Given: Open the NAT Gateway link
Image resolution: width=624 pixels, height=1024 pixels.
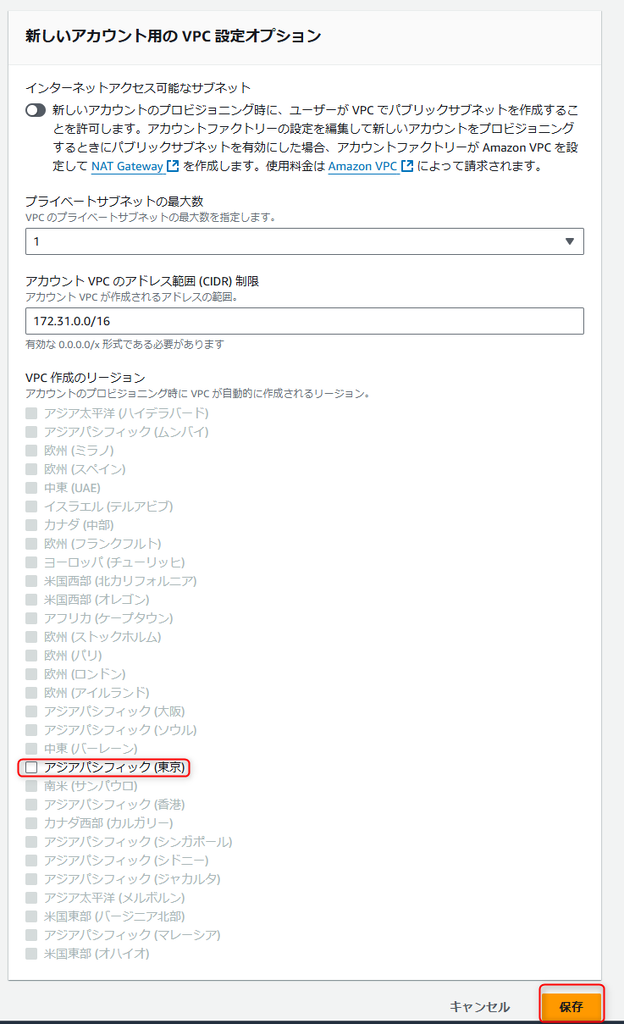Looking at the screenshot, I should point(127,166).
